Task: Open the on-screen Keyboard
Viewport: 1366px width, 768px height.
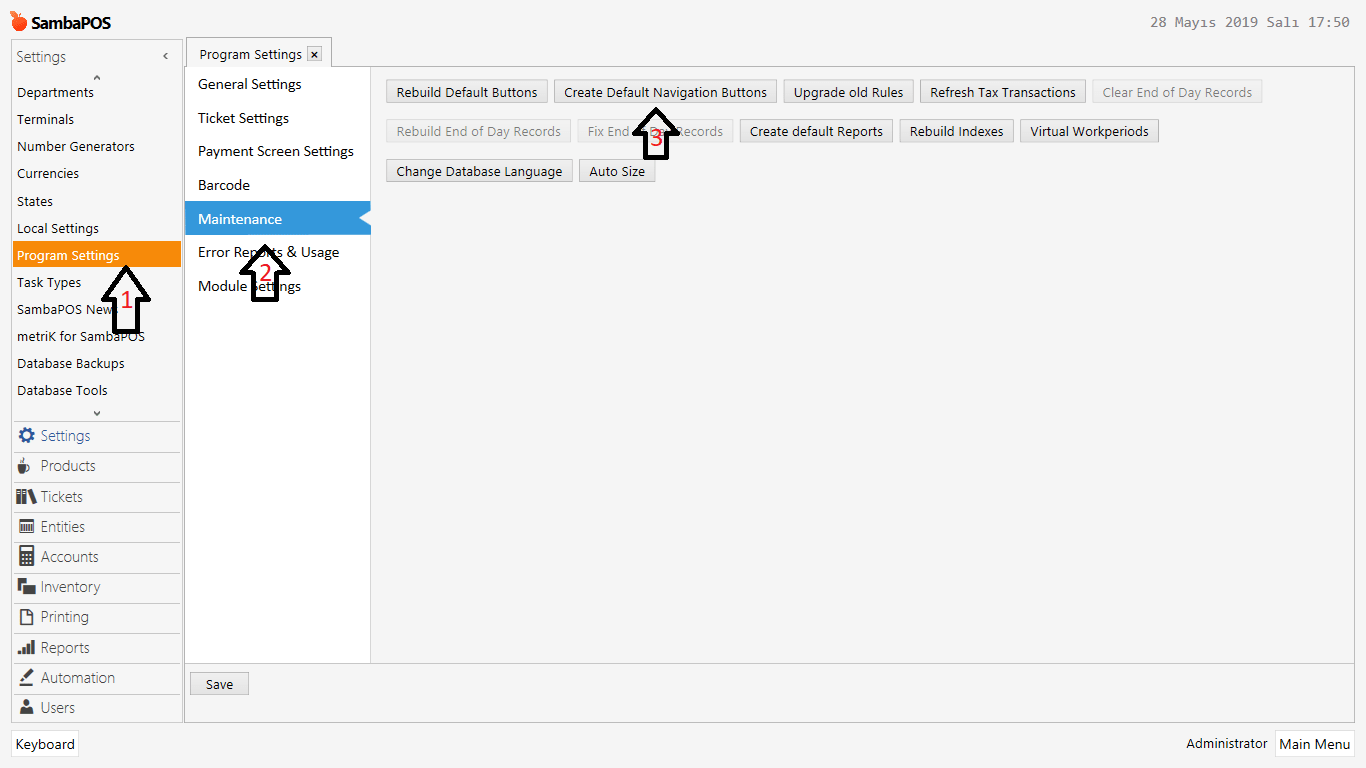Action: [x=44, y=743]
